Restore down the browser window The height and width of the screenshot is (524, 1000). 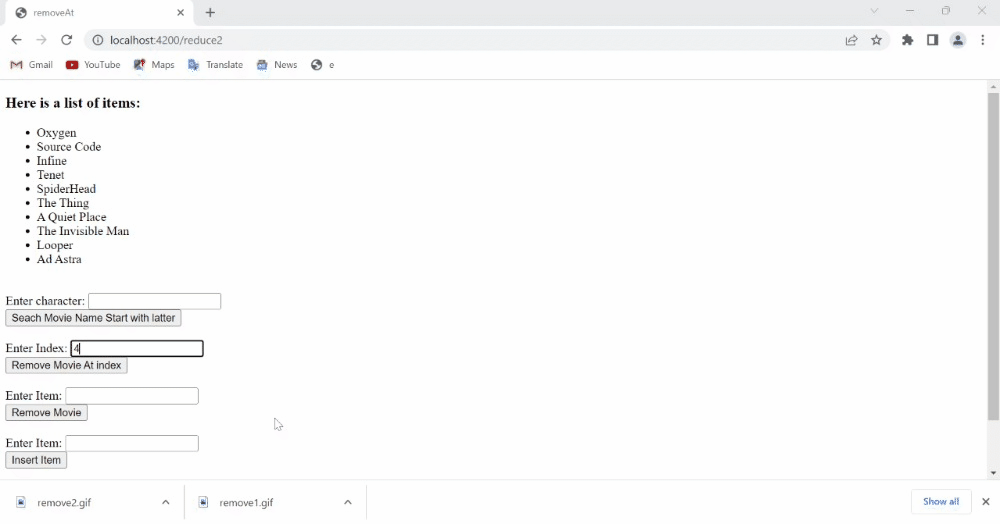click(x=946, y=11)
